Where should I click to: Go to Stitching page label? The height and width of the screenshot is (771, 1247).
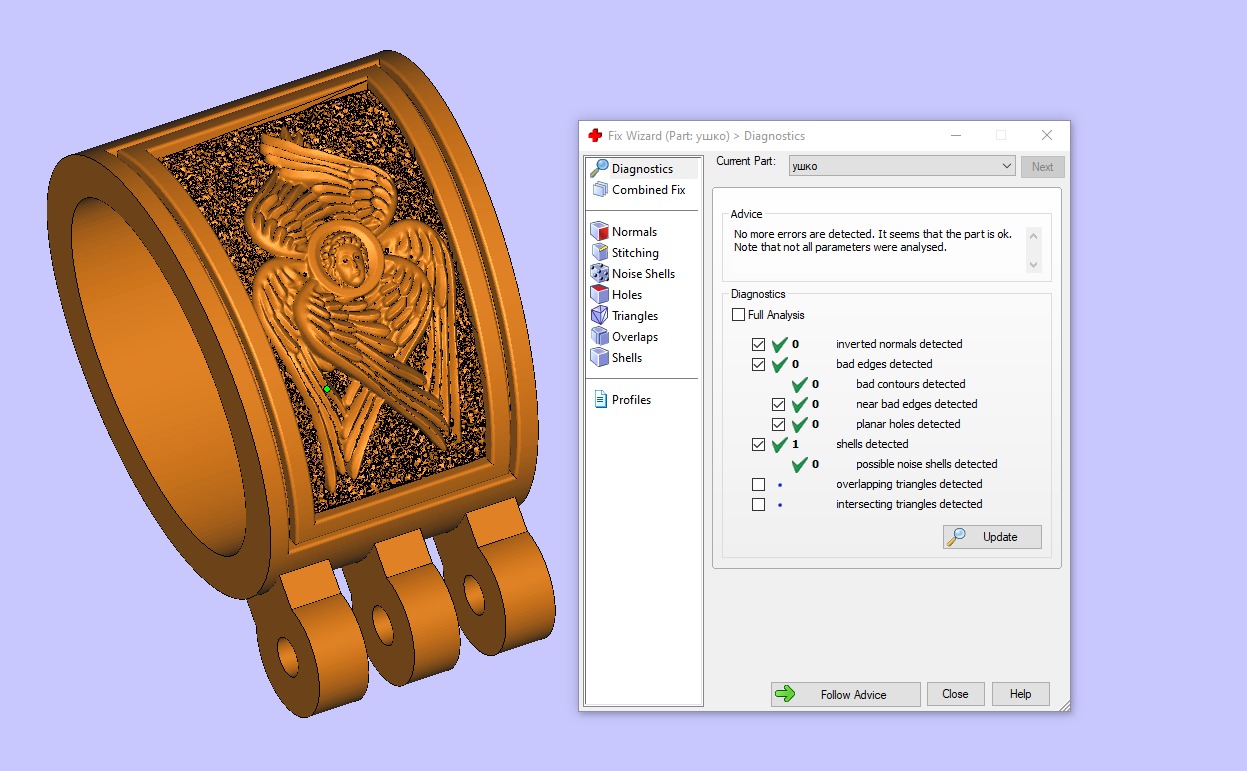(x=635, y=253)
